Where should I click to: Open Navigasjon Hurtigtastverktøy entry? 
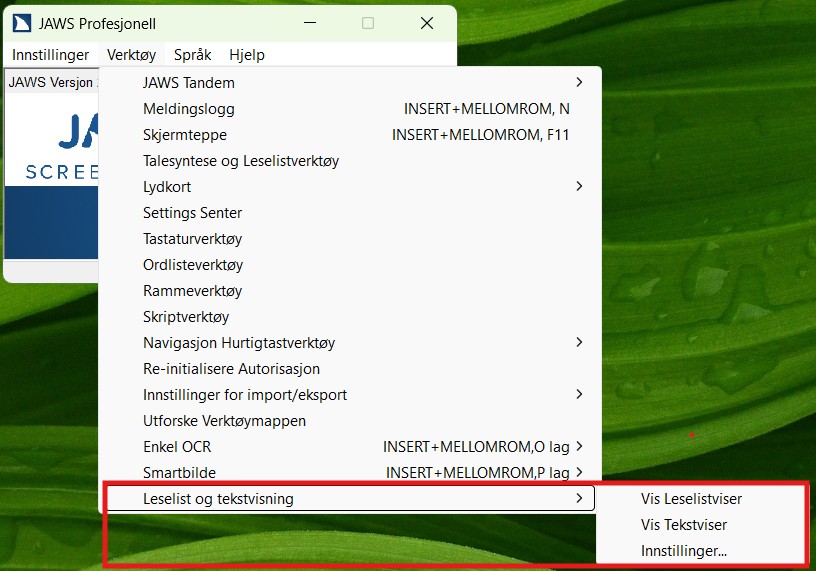[350, 343]
